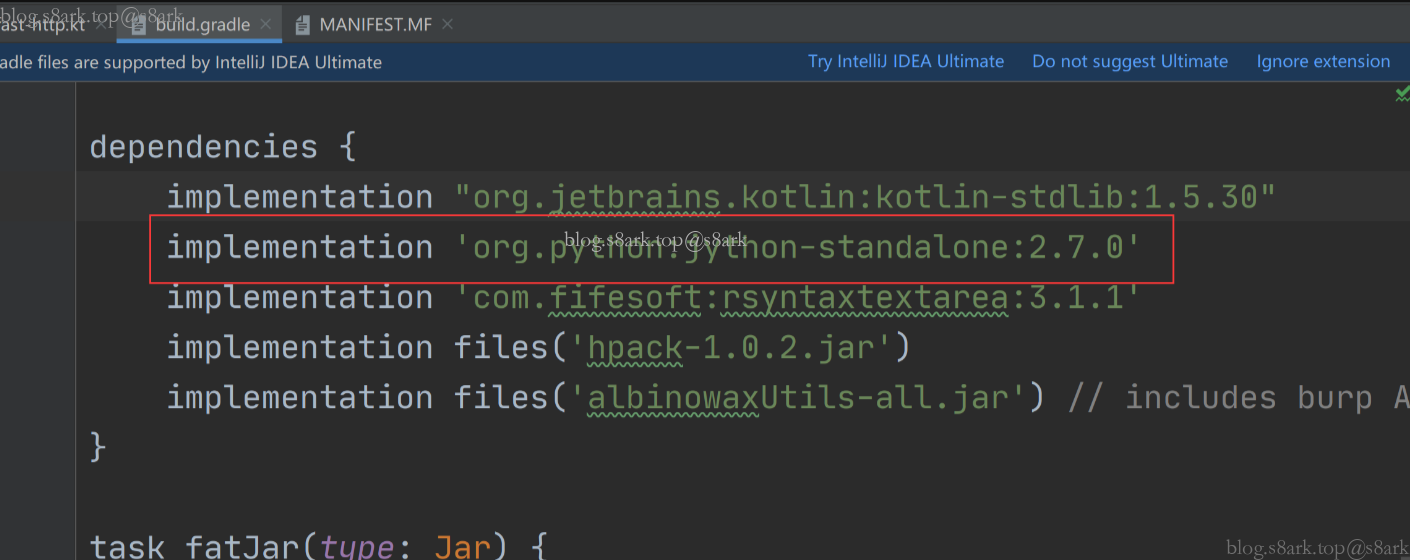The image size is (1410, 560).
Task: Select the build.gradle tab
Action: 202,24
